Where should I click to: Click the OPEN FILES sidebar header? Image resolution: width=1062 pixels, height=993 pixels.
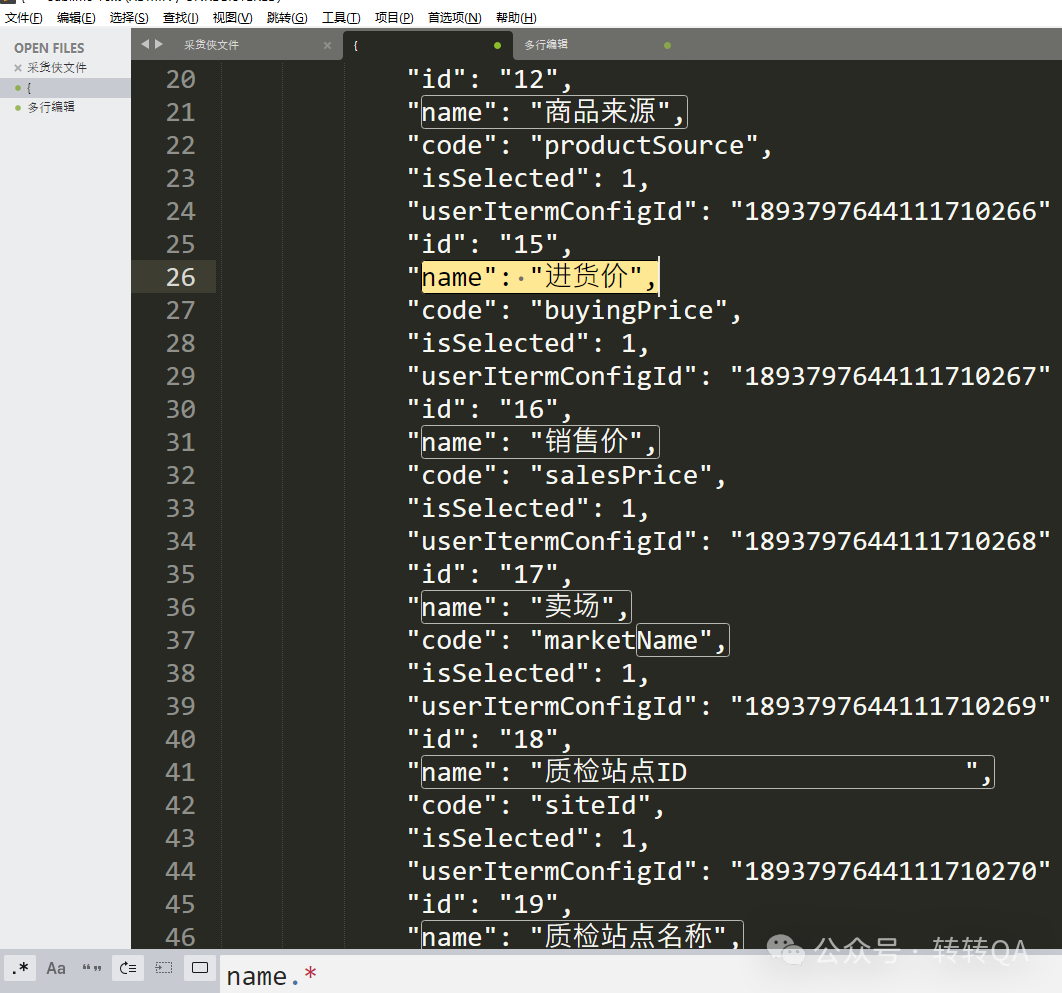coord(49,48)
